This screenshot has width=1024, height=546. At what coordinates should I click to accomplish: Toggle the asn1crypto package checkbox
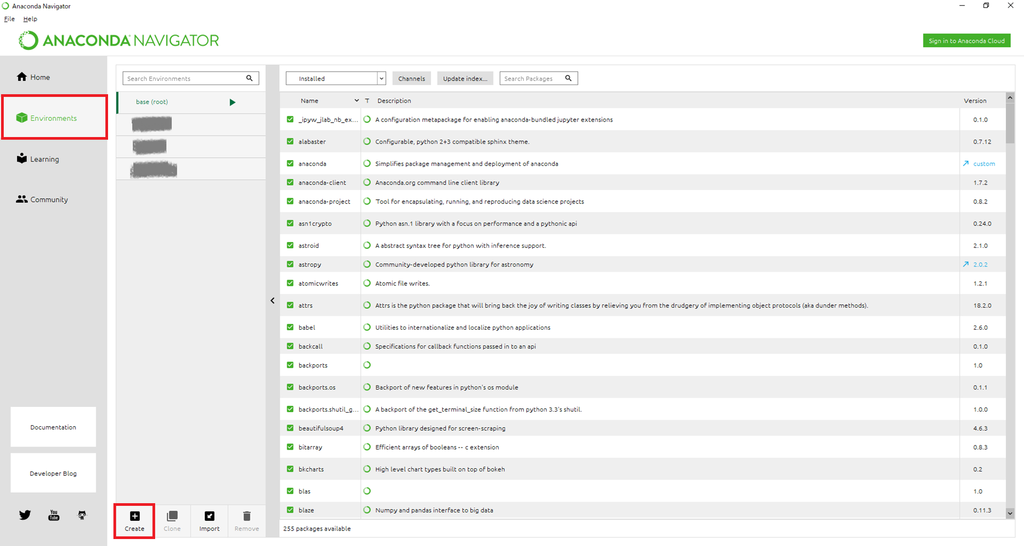click(x=290, y=223)
